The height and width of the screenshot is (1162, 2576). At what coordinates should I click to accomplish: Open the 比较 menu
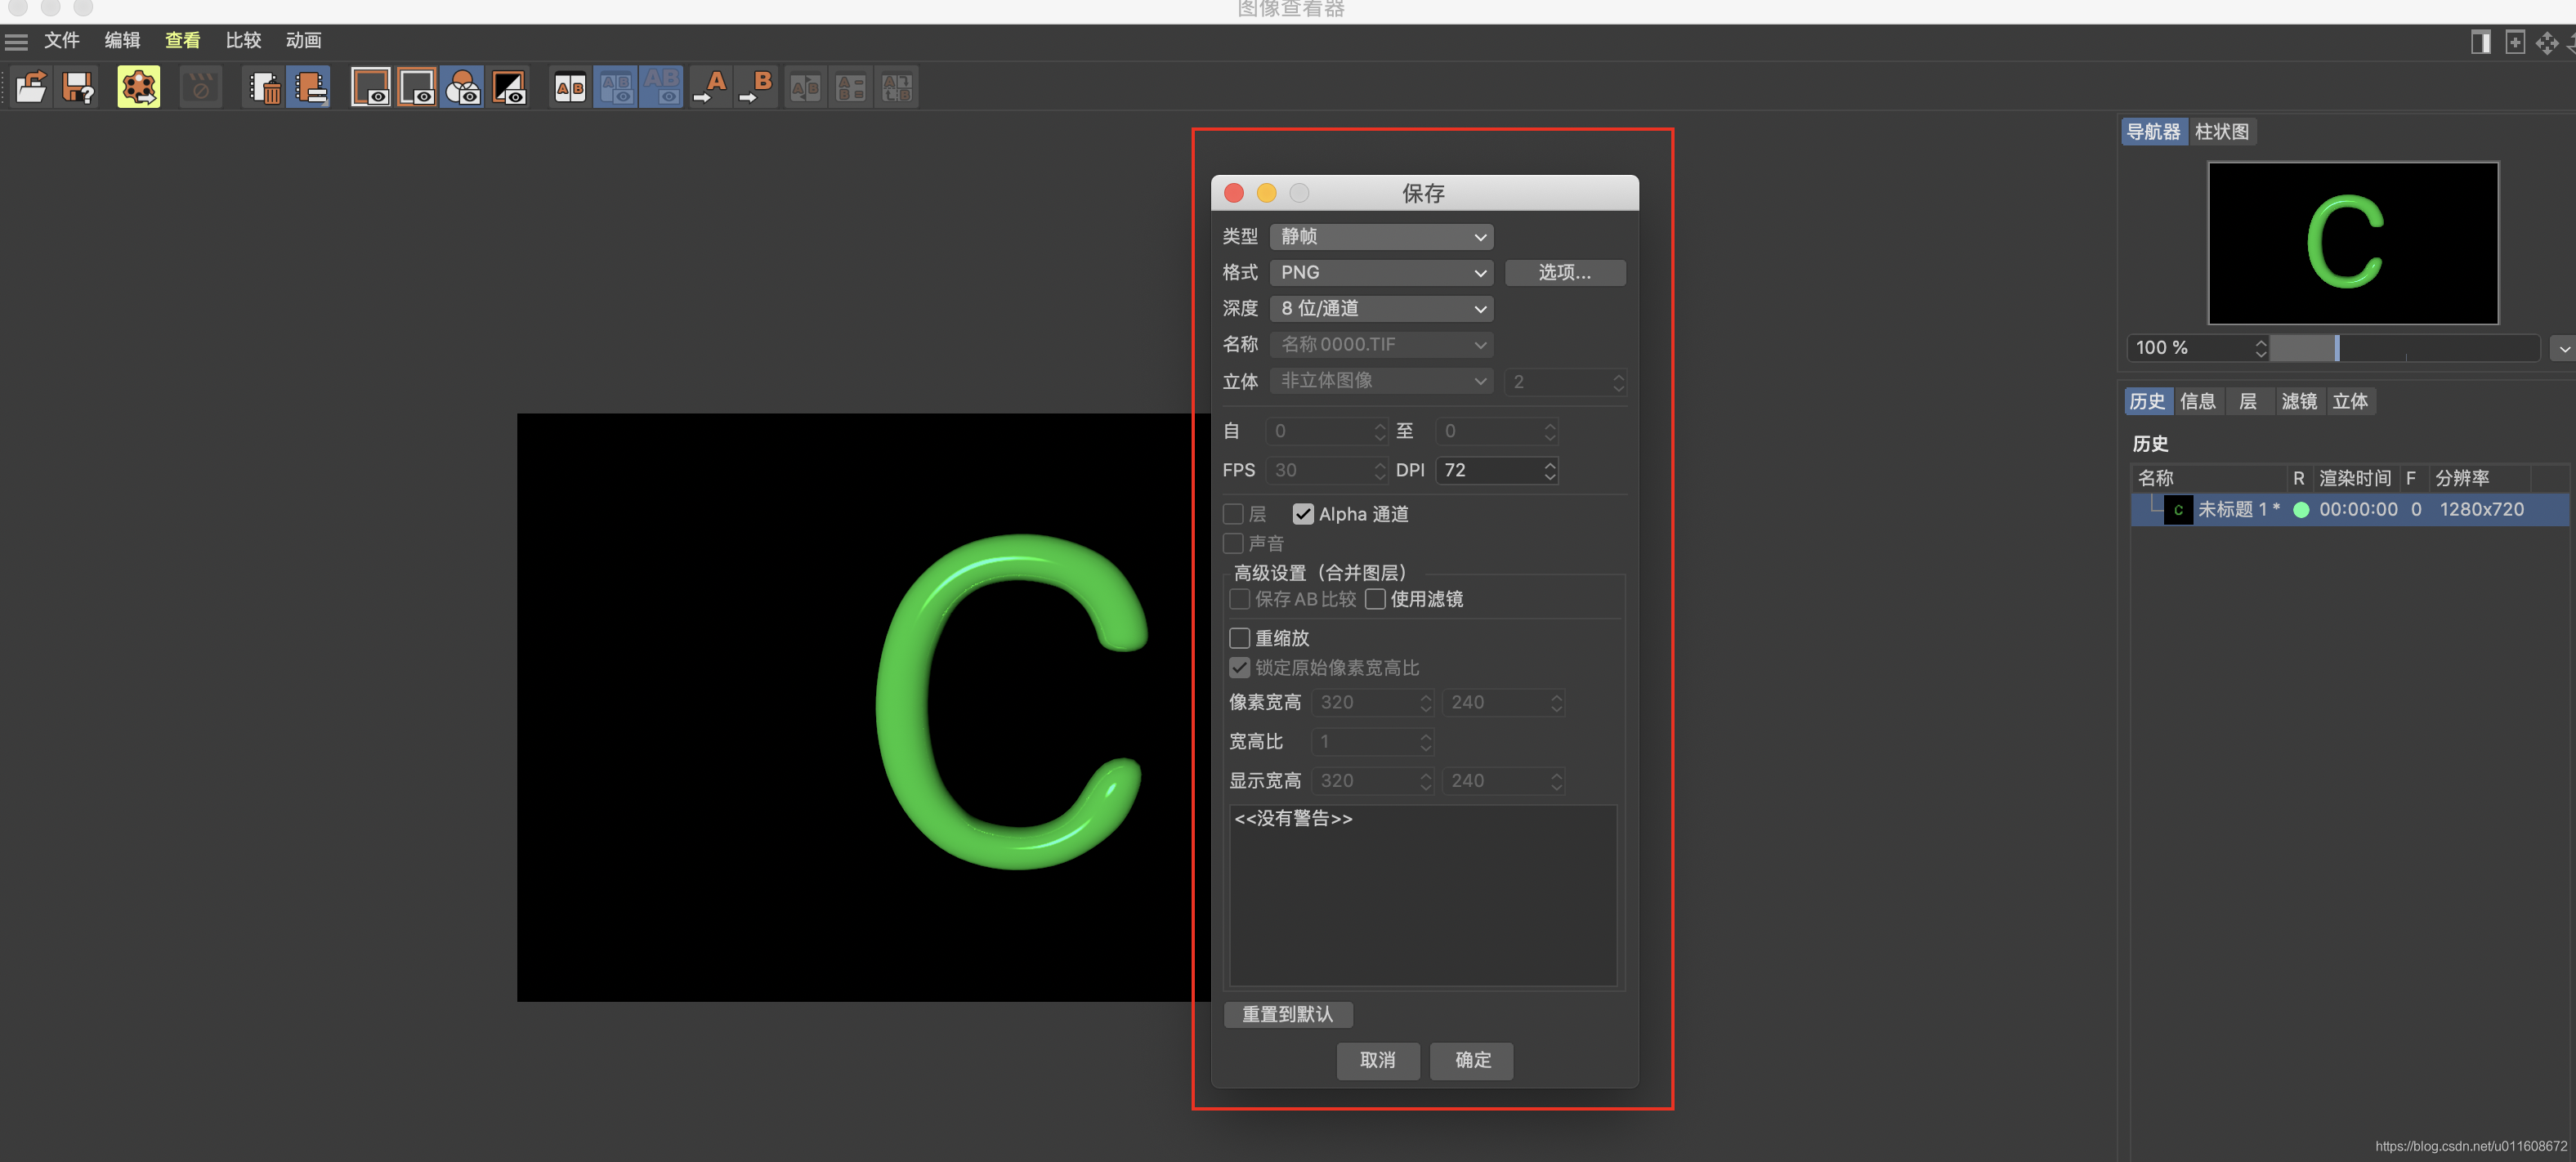pyautogui.click(x=243, y=40)
